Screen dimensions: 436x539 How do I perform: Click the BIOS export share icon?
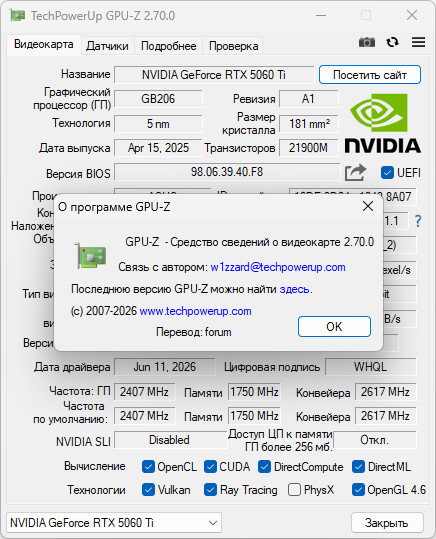(x=355, y=173)
